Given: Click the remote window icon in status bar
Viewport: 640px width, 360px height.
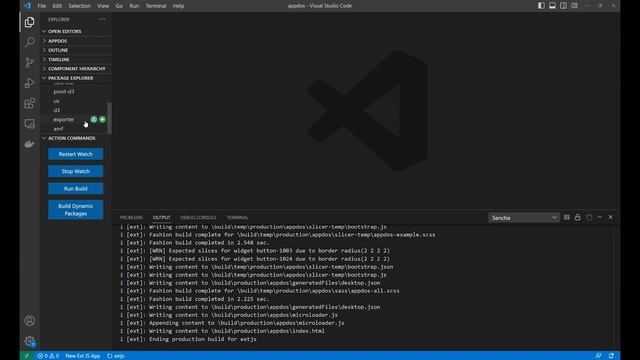Looking at the screenshot, I should 27,356.
